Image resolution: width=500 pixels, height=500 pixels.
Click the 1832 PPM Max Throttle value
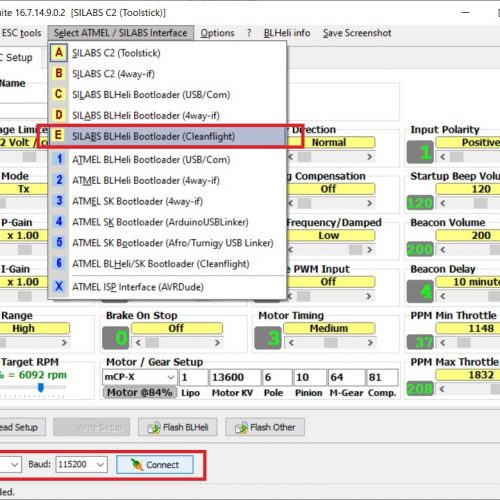click(468, 375)
